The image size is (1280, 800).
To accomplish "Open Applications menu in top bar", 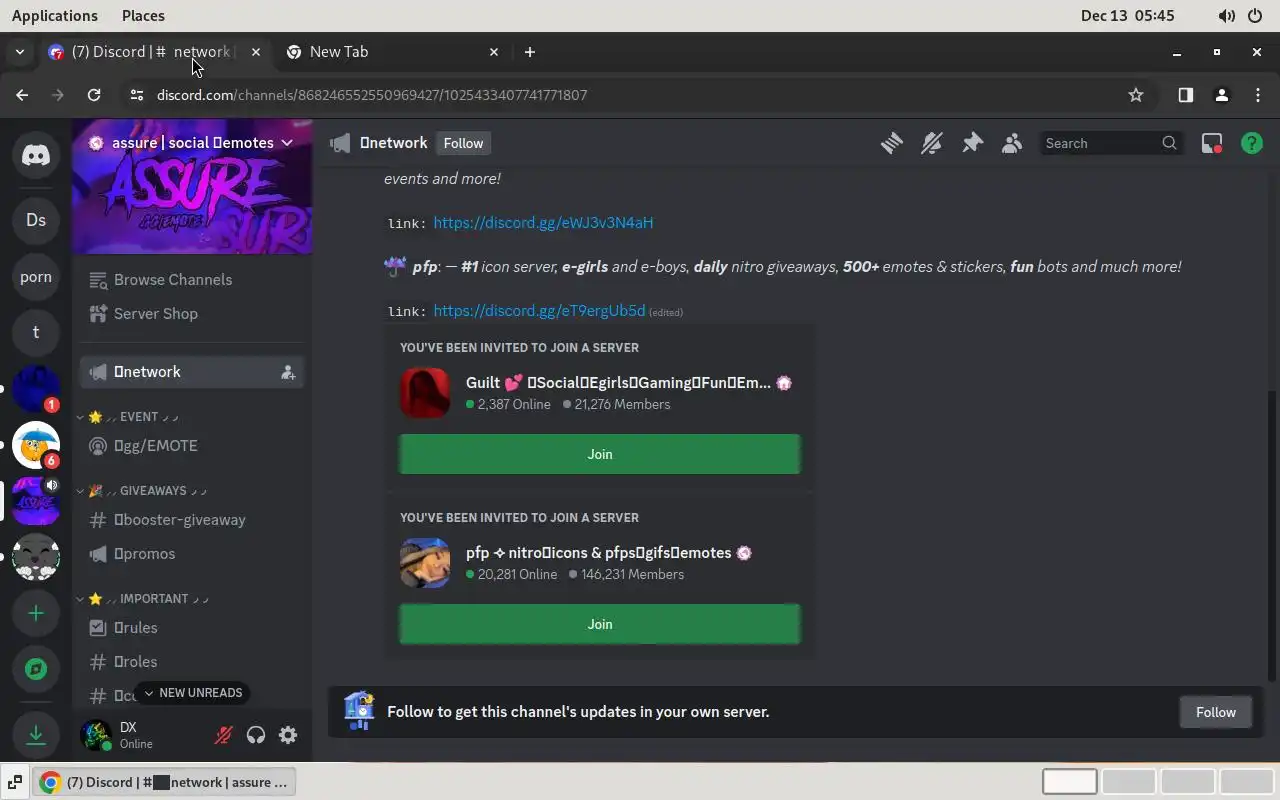I will pyautogui.click(x=54, y=16).
